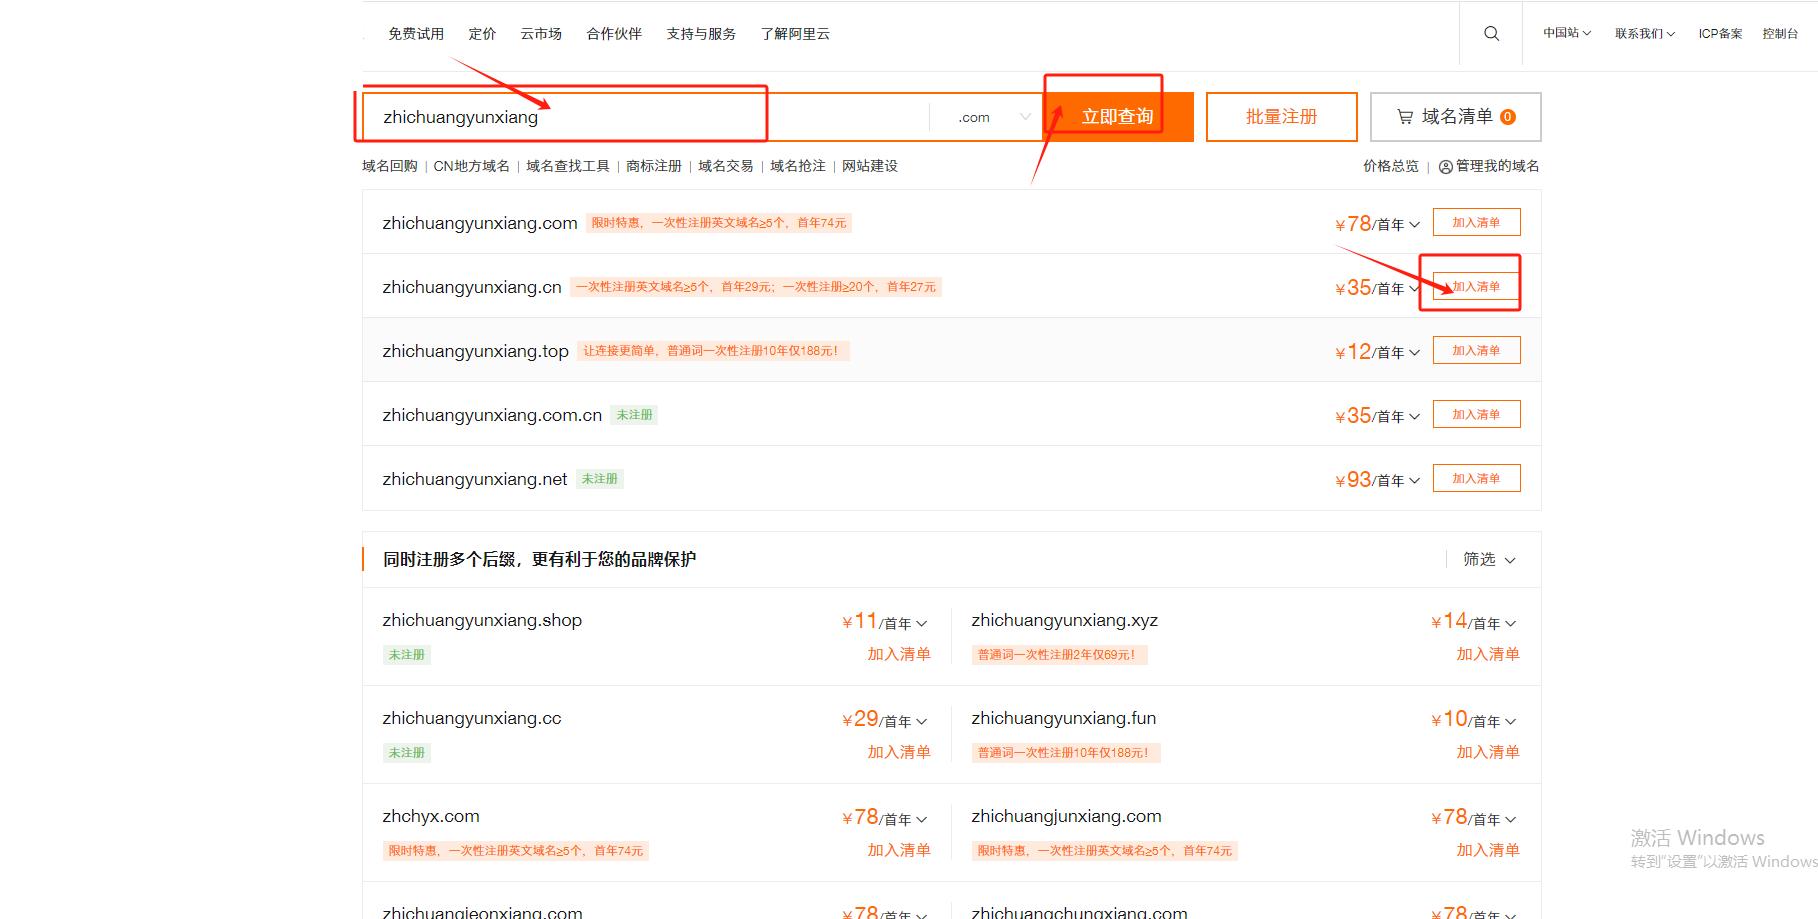
Task: Open the shopping cart 域名清单 button
Action: [x=1455, y=117]
